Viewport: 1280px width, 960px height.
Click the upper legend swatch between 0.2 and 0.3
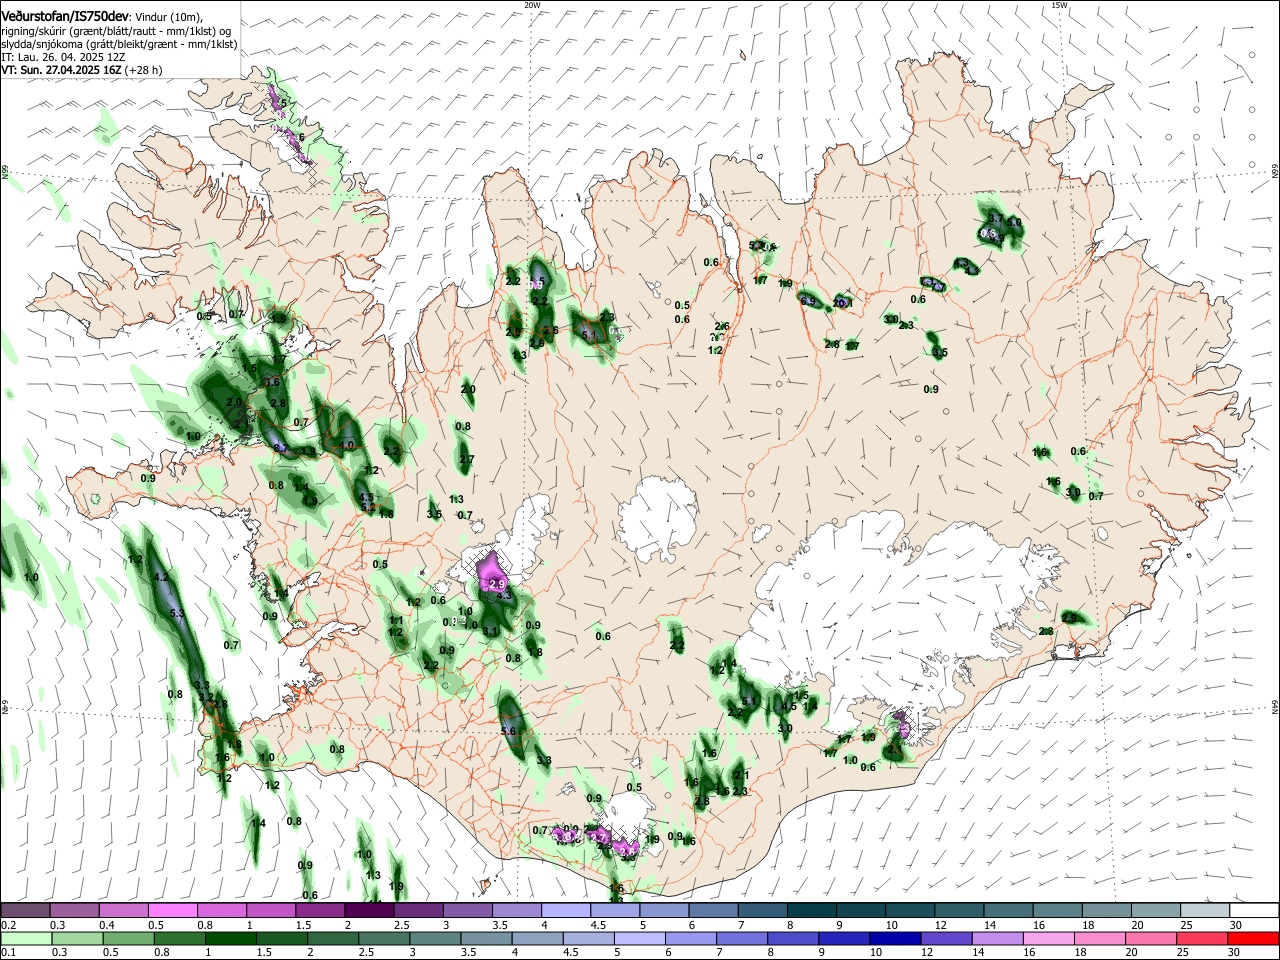(x=25, y=910)
